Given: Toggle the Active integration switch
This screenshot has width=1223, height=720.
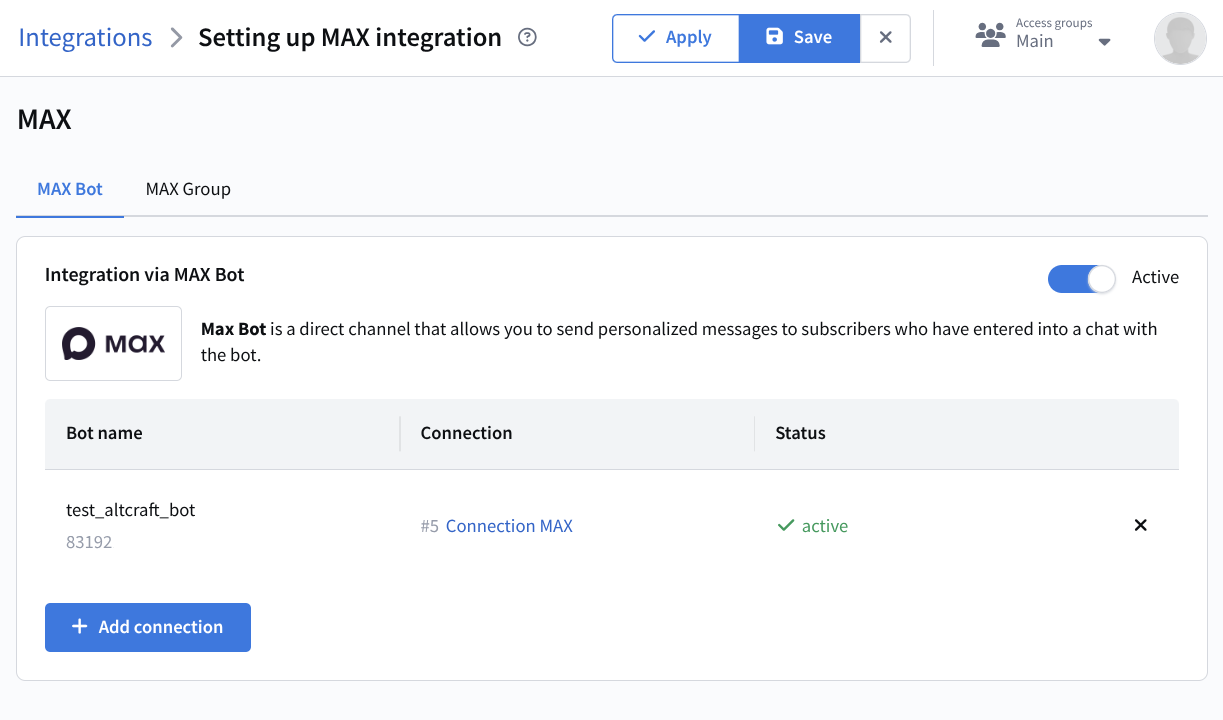Looking at the screenshot, I should (1080, 278).
